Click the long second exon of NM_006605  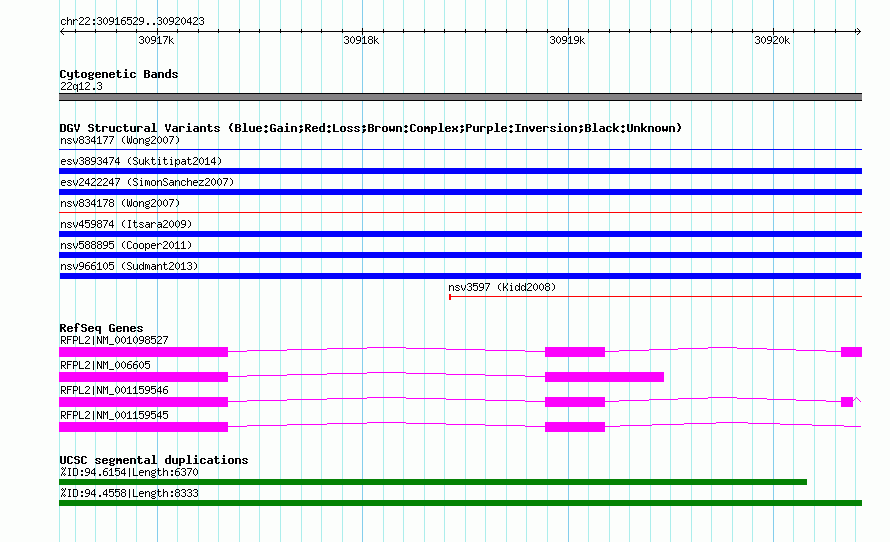[x=604, y=377]
